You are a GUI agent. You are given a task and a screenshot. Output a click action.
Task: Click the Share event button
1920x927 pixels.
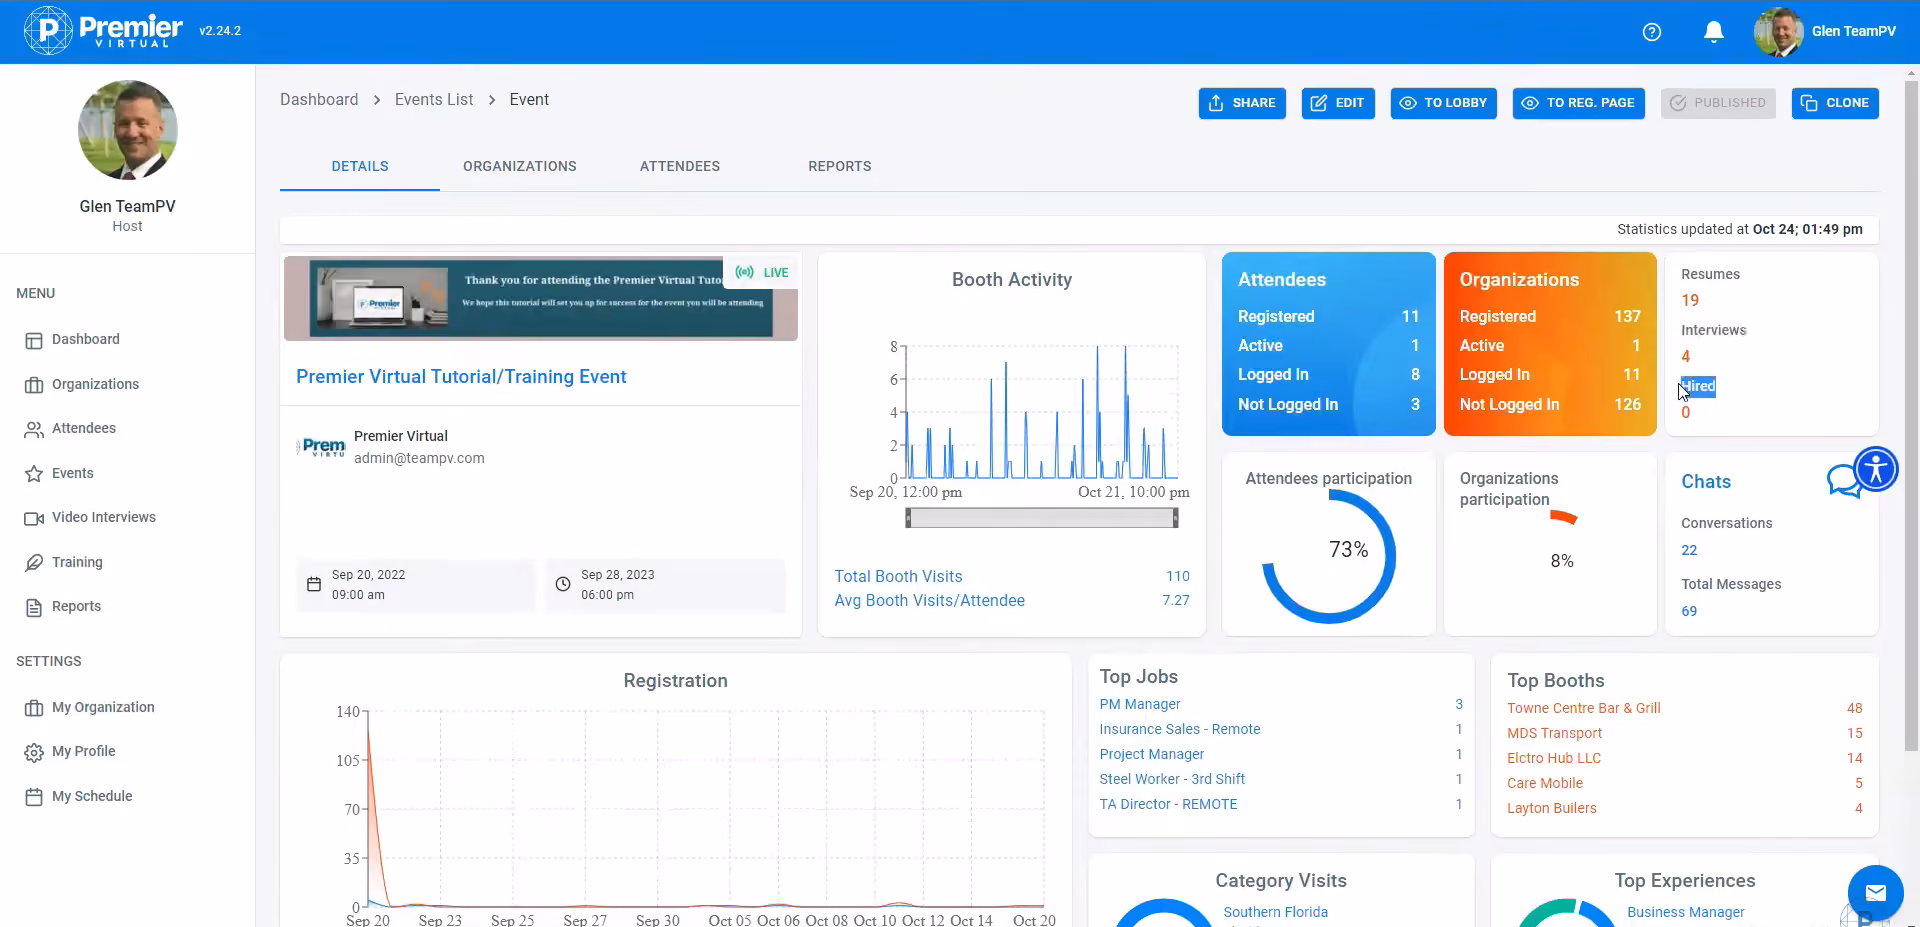coord(1242,103)
